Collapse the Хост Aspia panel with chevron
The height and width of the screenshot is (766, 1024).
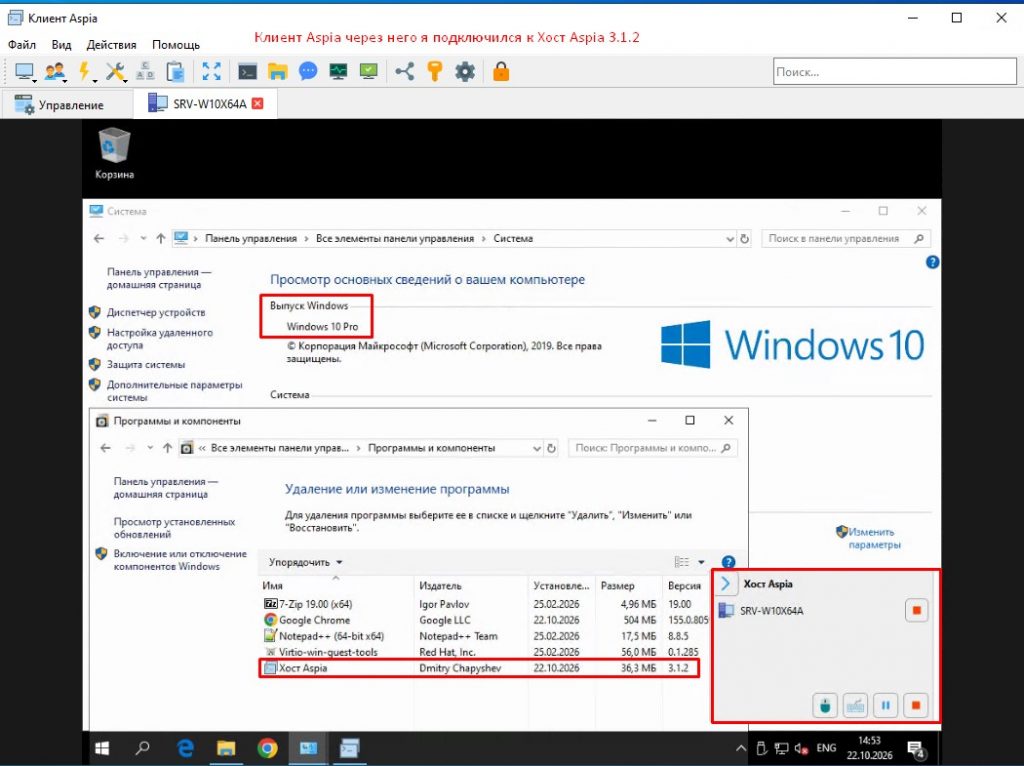[x=726, y=584]
